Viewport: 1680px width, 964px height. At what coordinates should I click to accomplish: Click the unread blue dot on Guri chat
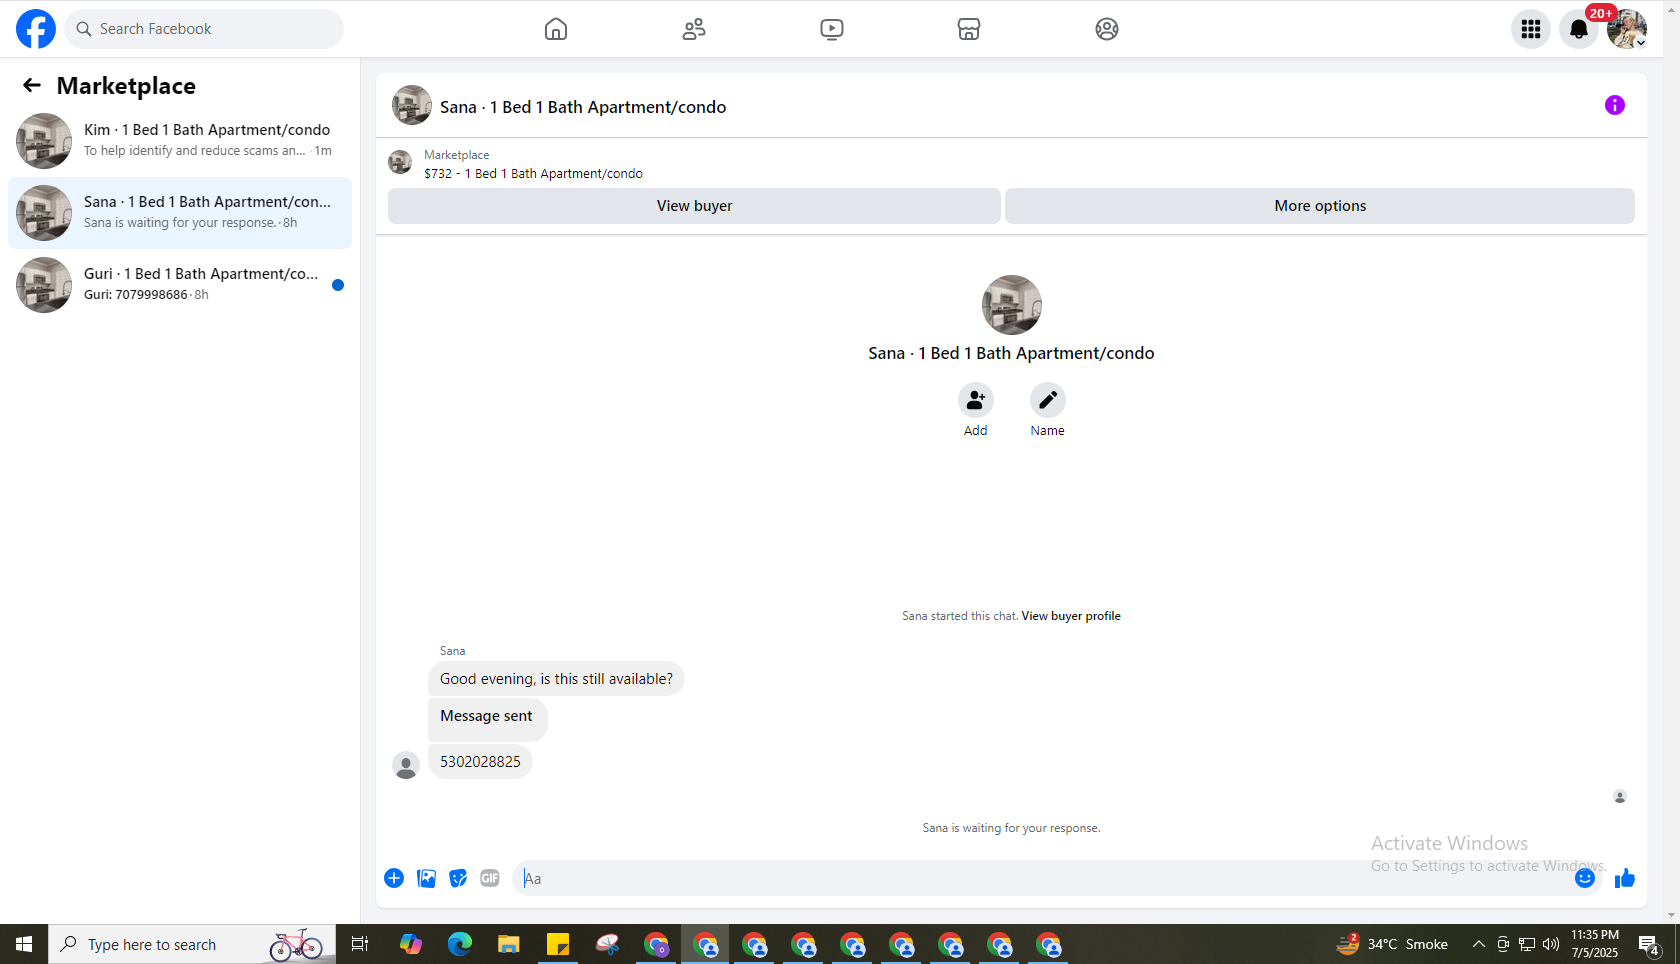tap(338, 285)
